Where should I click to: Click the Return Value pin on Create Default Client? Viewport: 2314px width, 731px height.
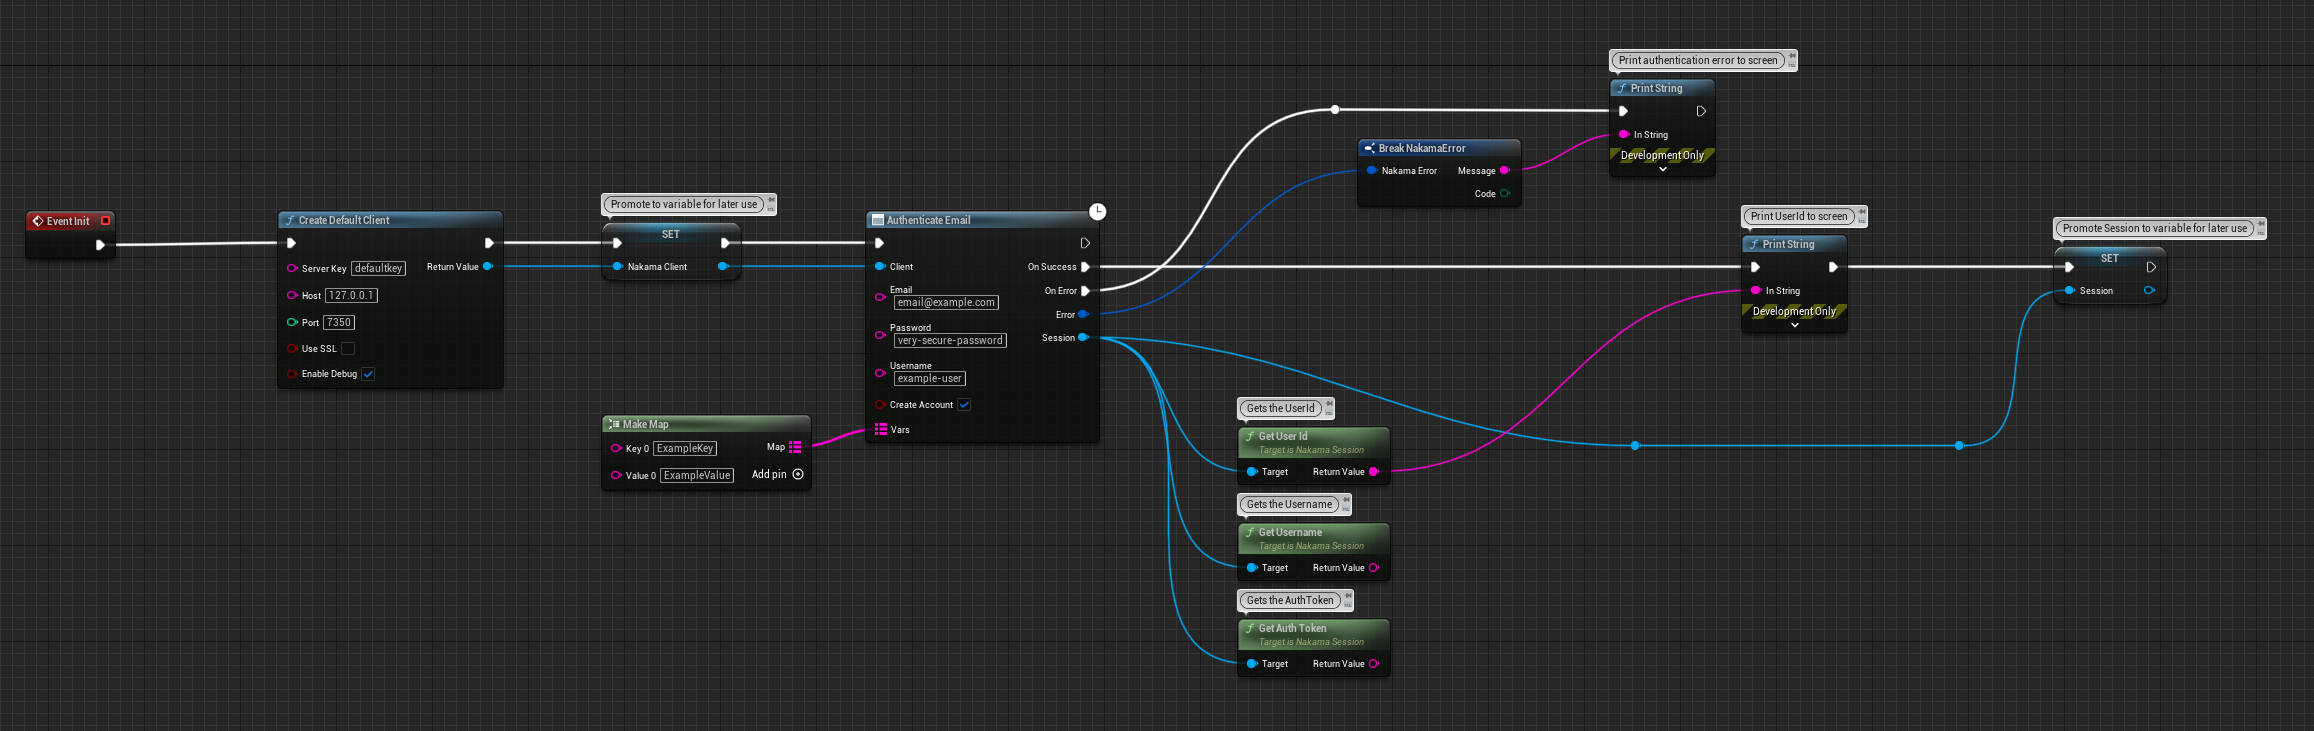pyautogui.click(x=488, y=267)
